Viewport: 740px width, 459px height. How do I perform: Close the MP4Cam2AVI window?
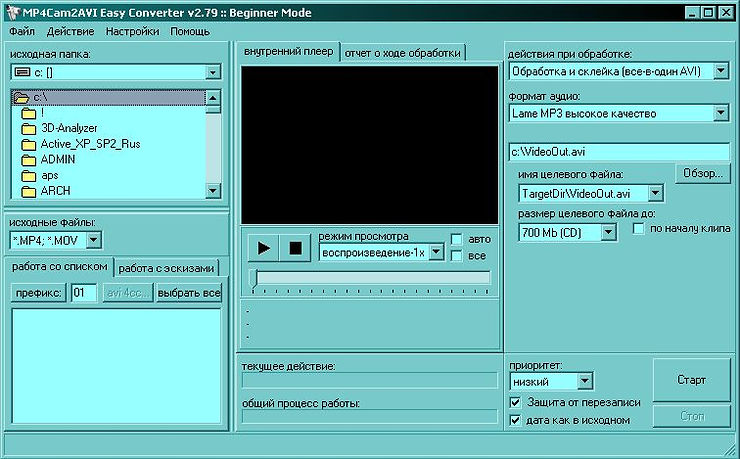pyautogui.click(x=725, y=13)
